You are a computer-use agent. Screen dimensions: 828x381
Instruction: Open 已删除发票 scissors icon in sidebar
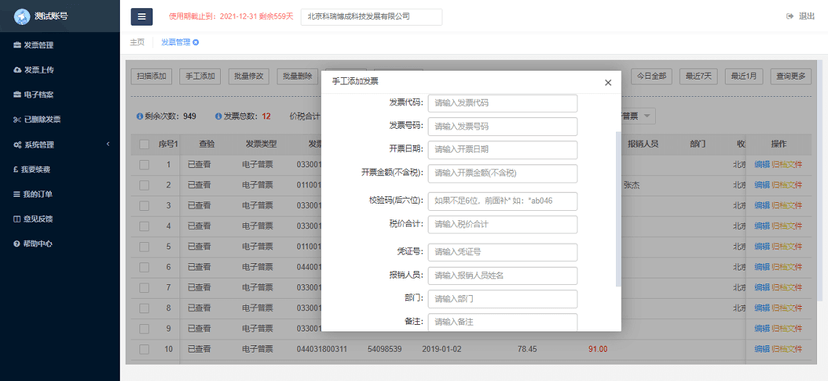coord(17,120)
